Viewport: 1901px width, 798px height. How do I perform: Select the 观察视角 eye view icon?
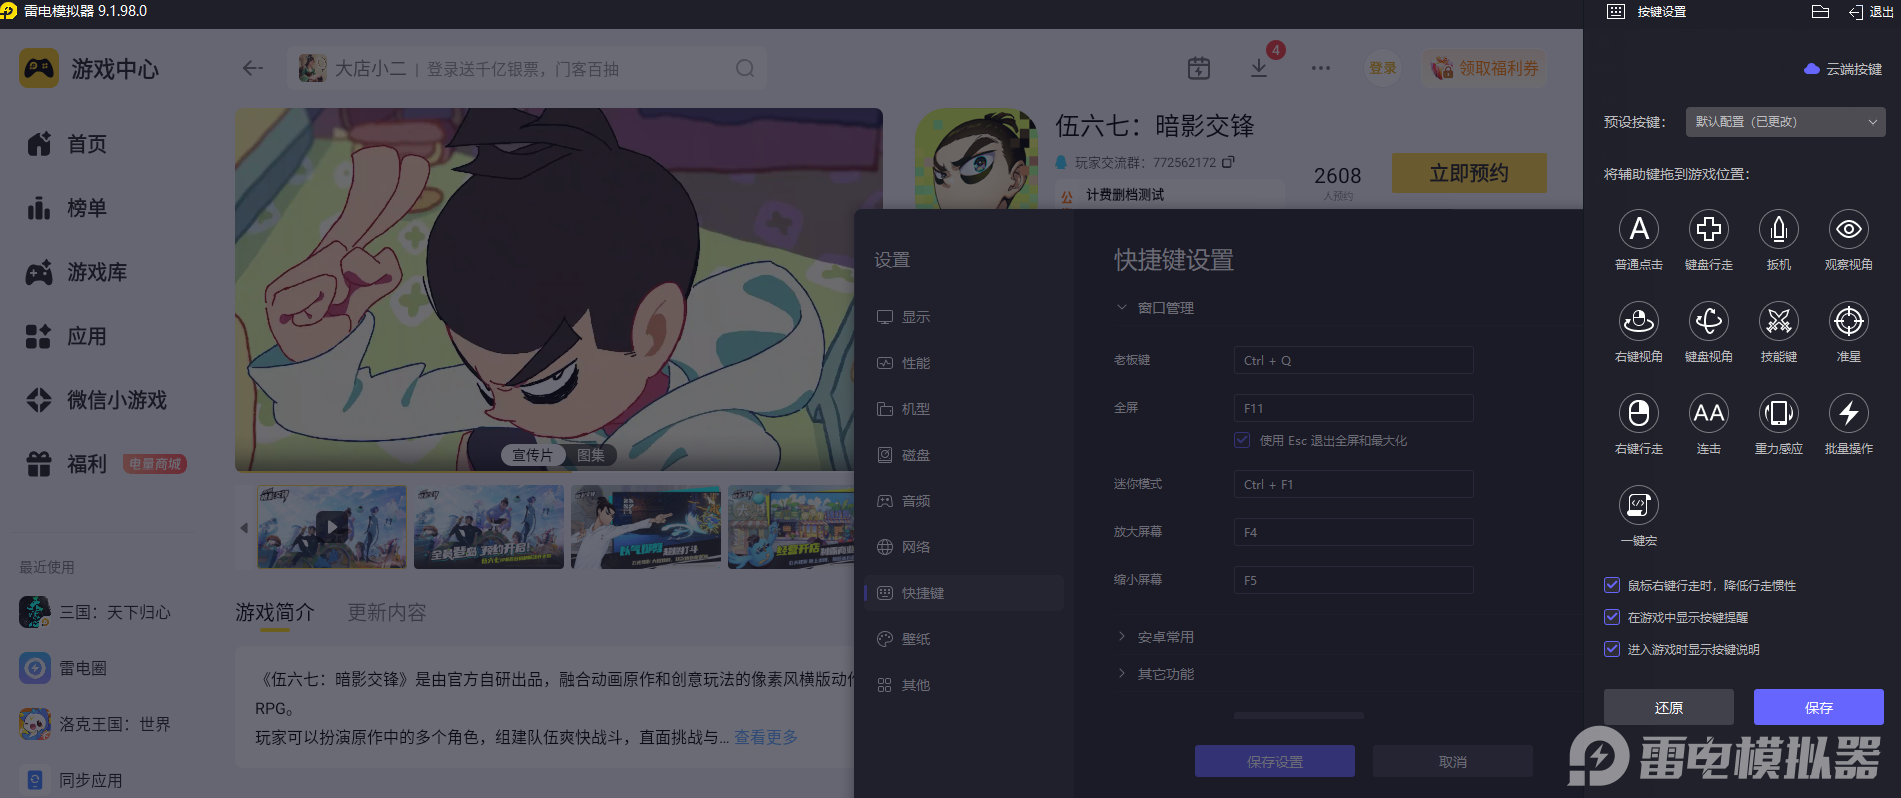(1848, 229)
